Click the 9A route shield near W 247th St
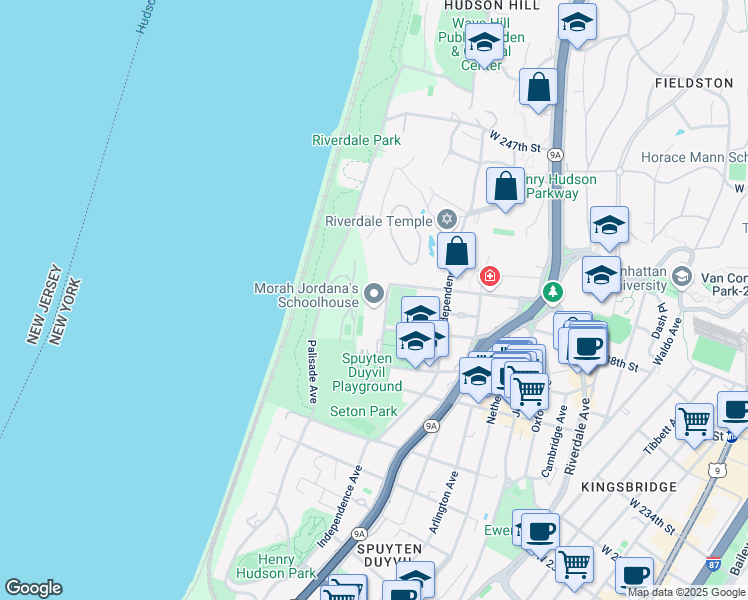Viewport: 748px width, 600px height. (x=555, y=155)
